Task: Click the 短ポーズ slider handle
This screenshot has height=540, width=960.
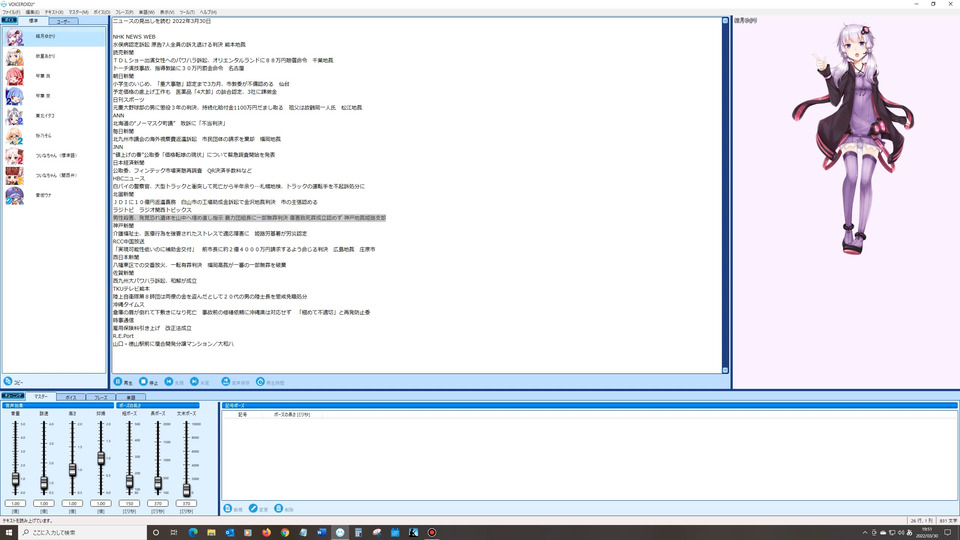Action: (x=129, y=481)
